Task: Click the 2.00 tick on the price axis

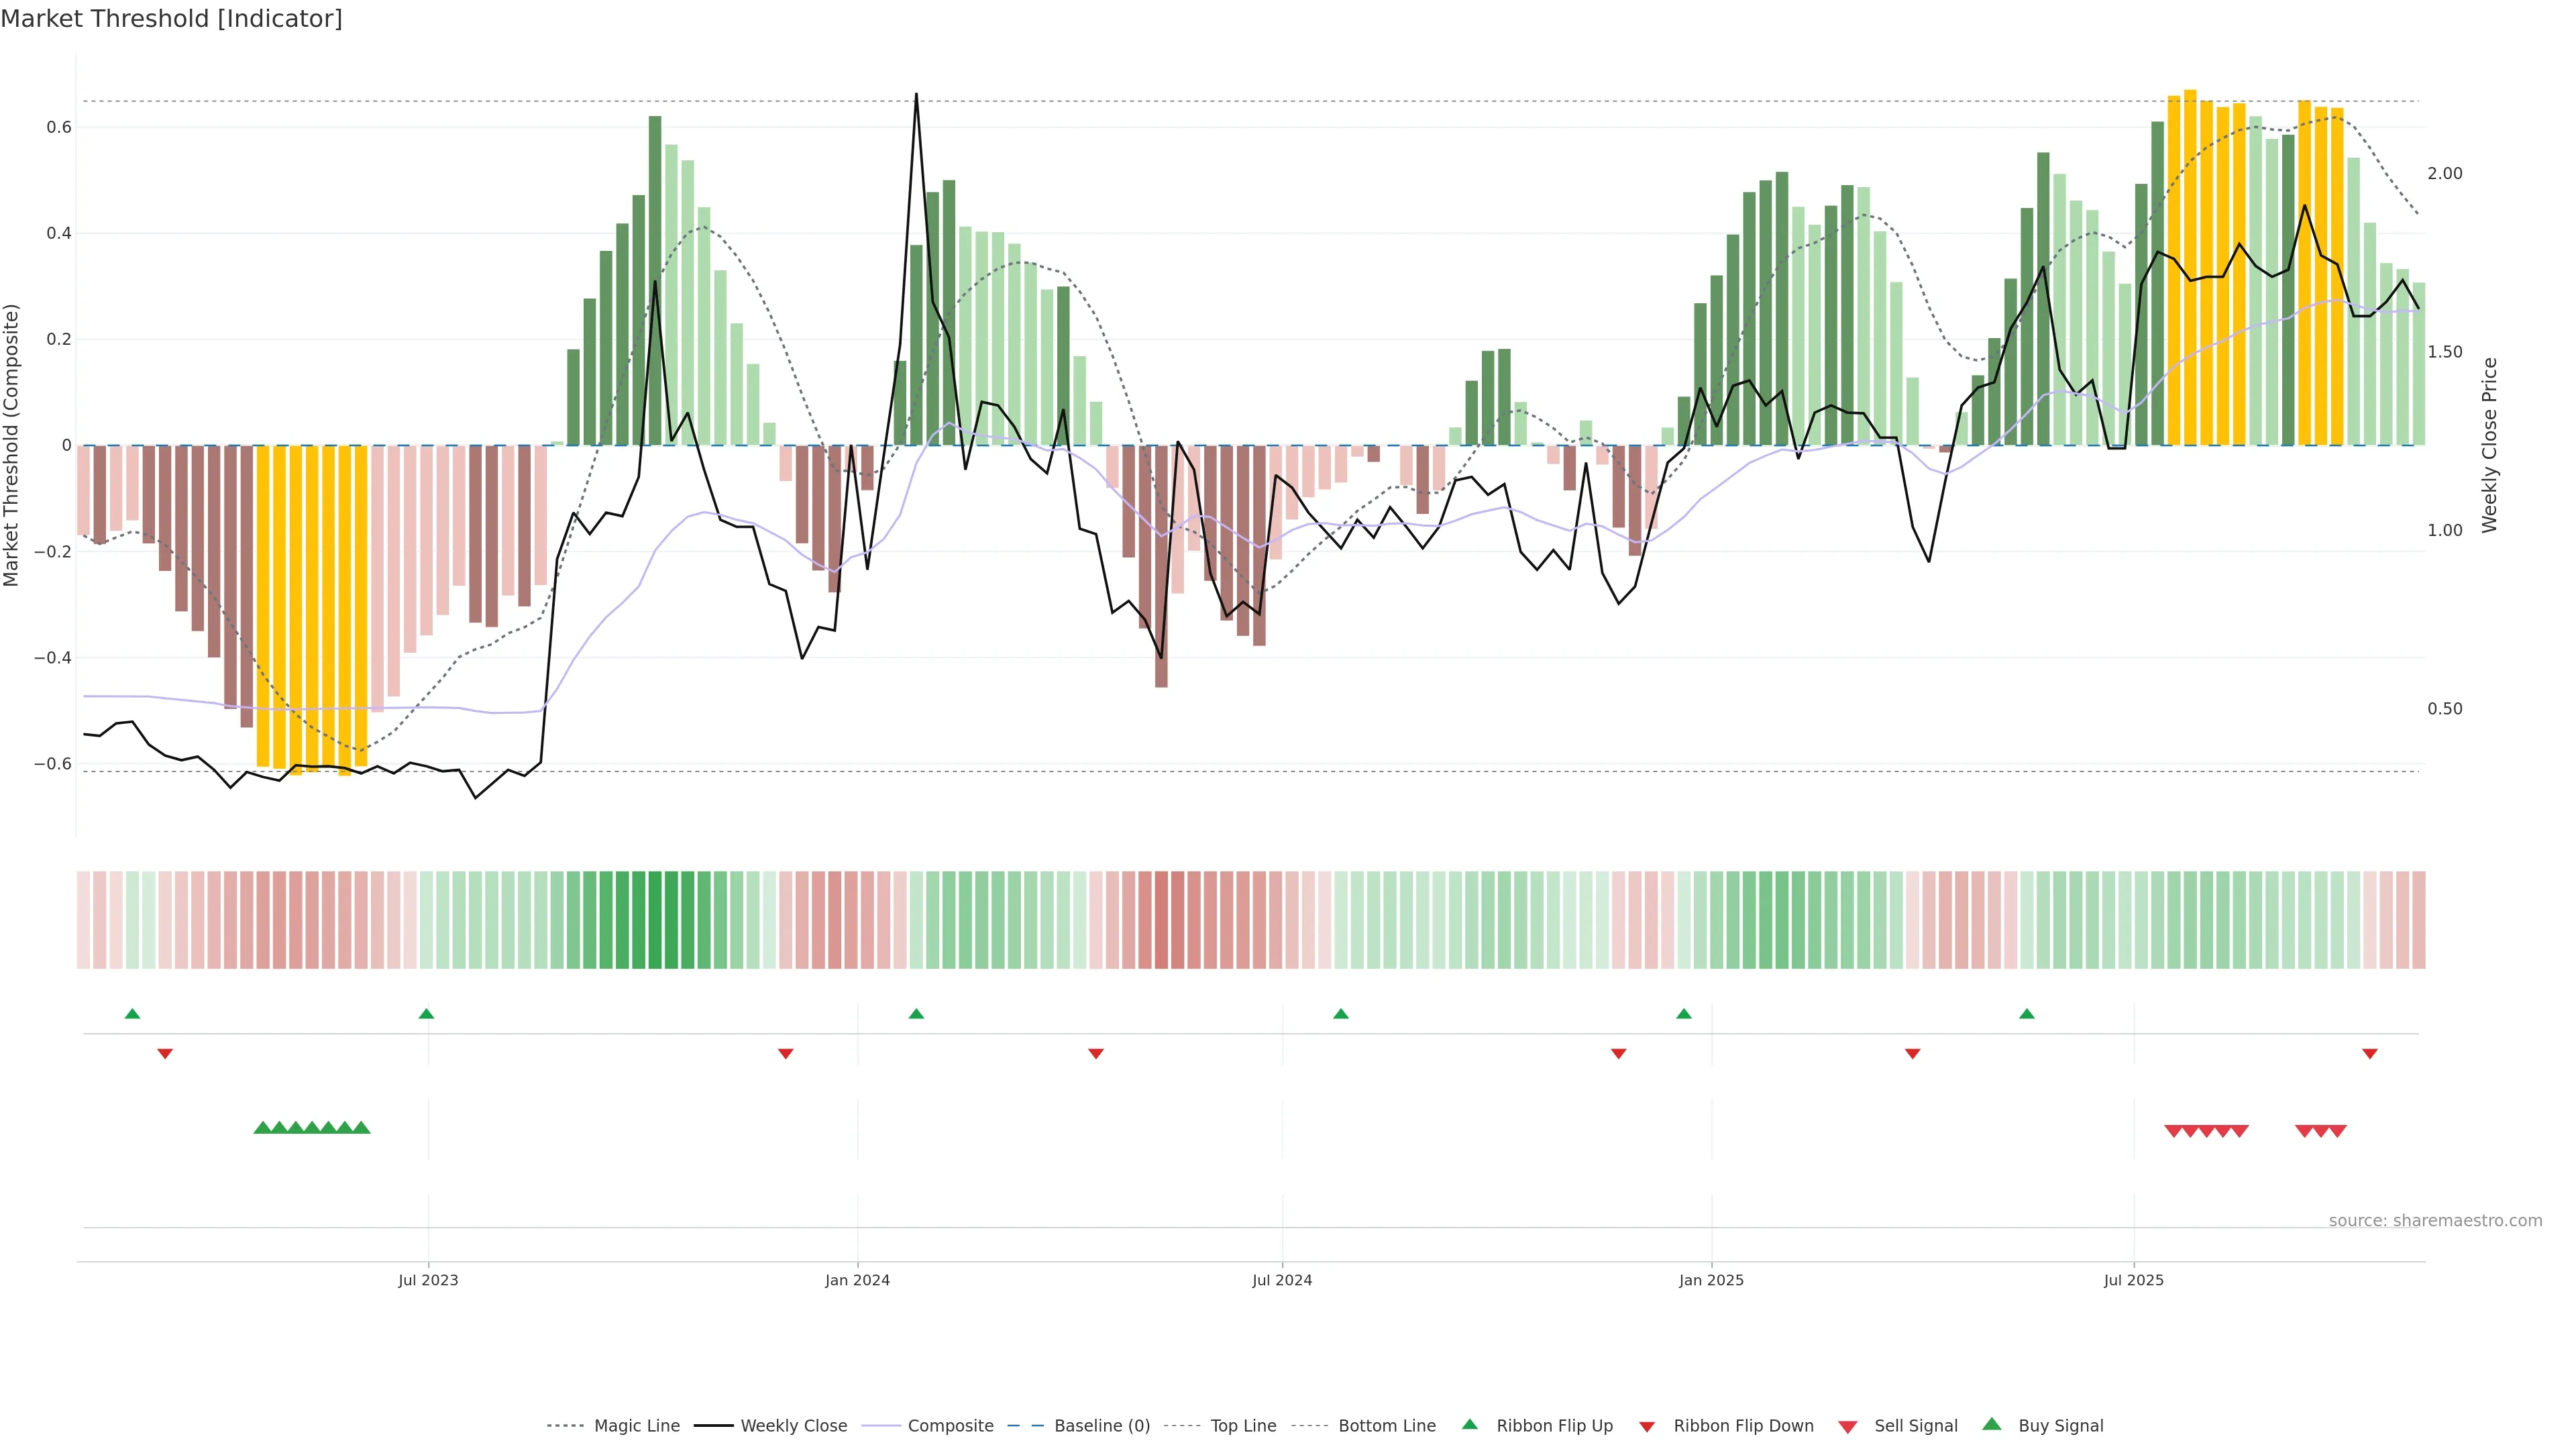Action: (x=2445, y=174)
